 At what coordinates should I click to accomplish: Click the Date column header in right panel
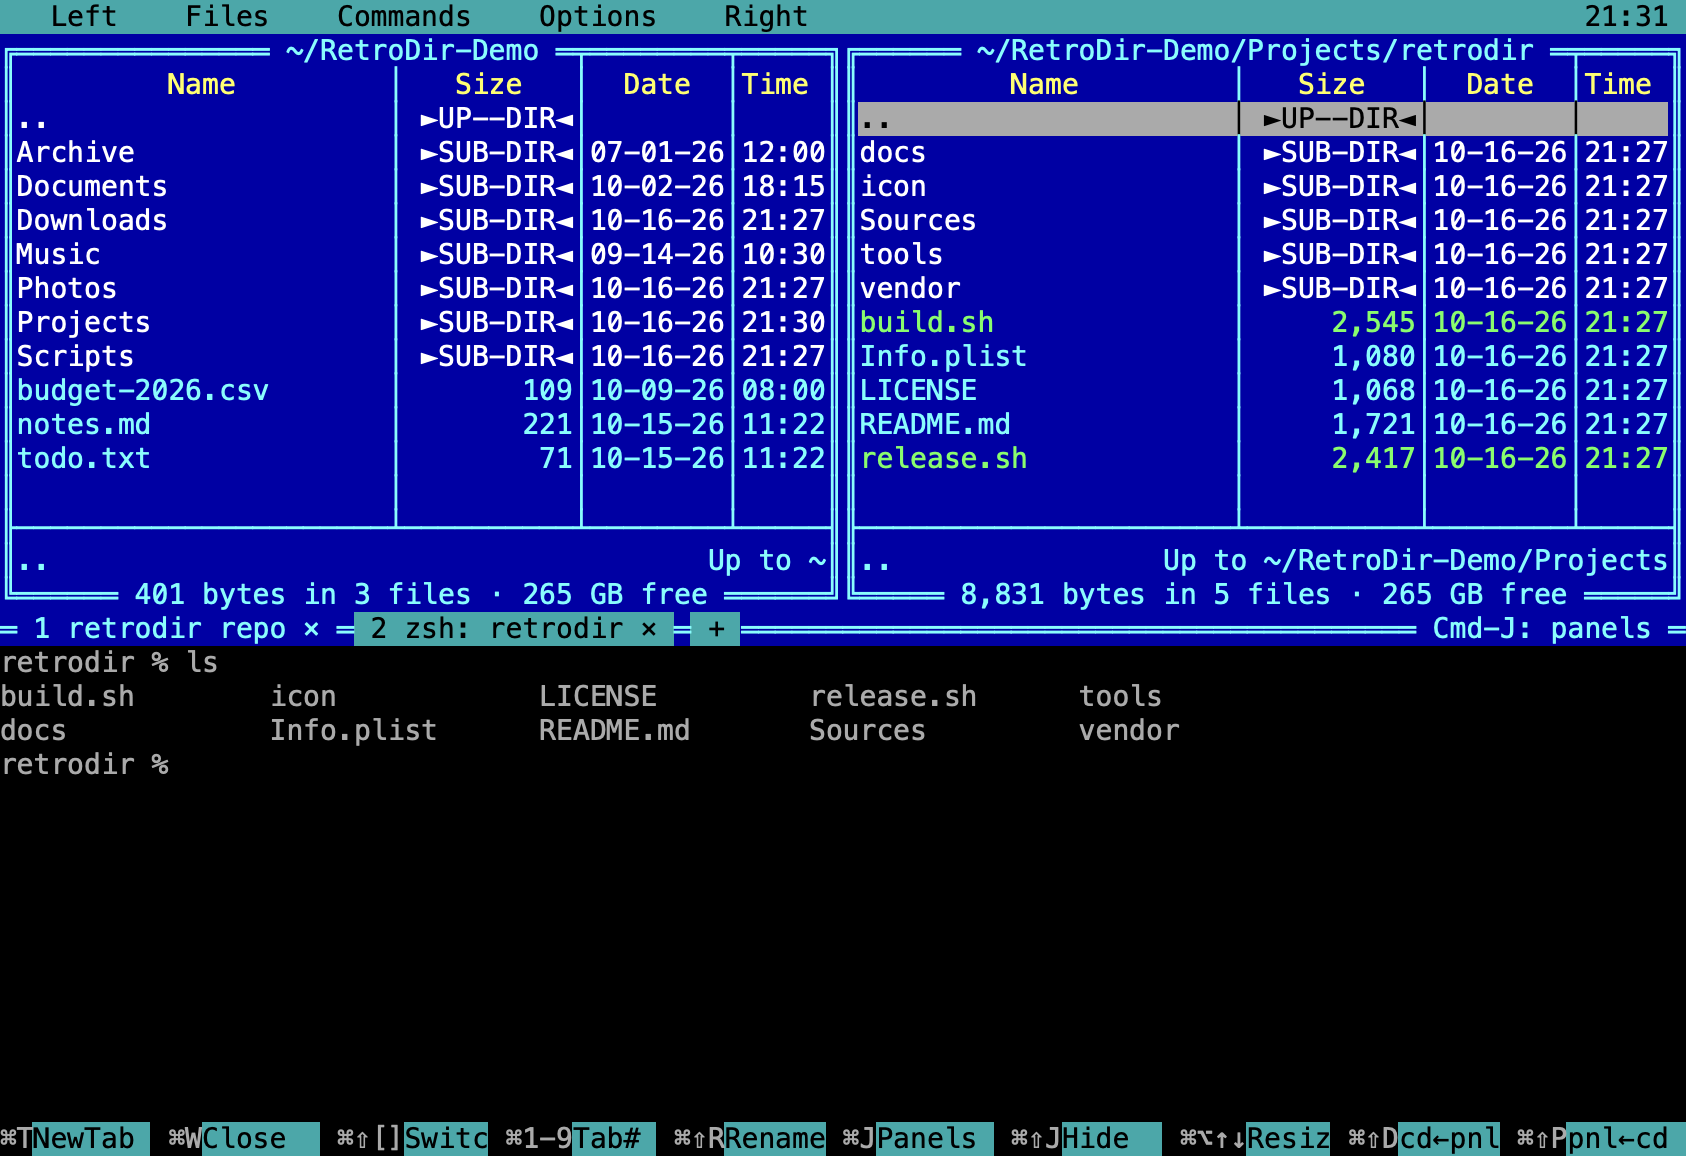pyautogui.click(x=1499, y=84)
